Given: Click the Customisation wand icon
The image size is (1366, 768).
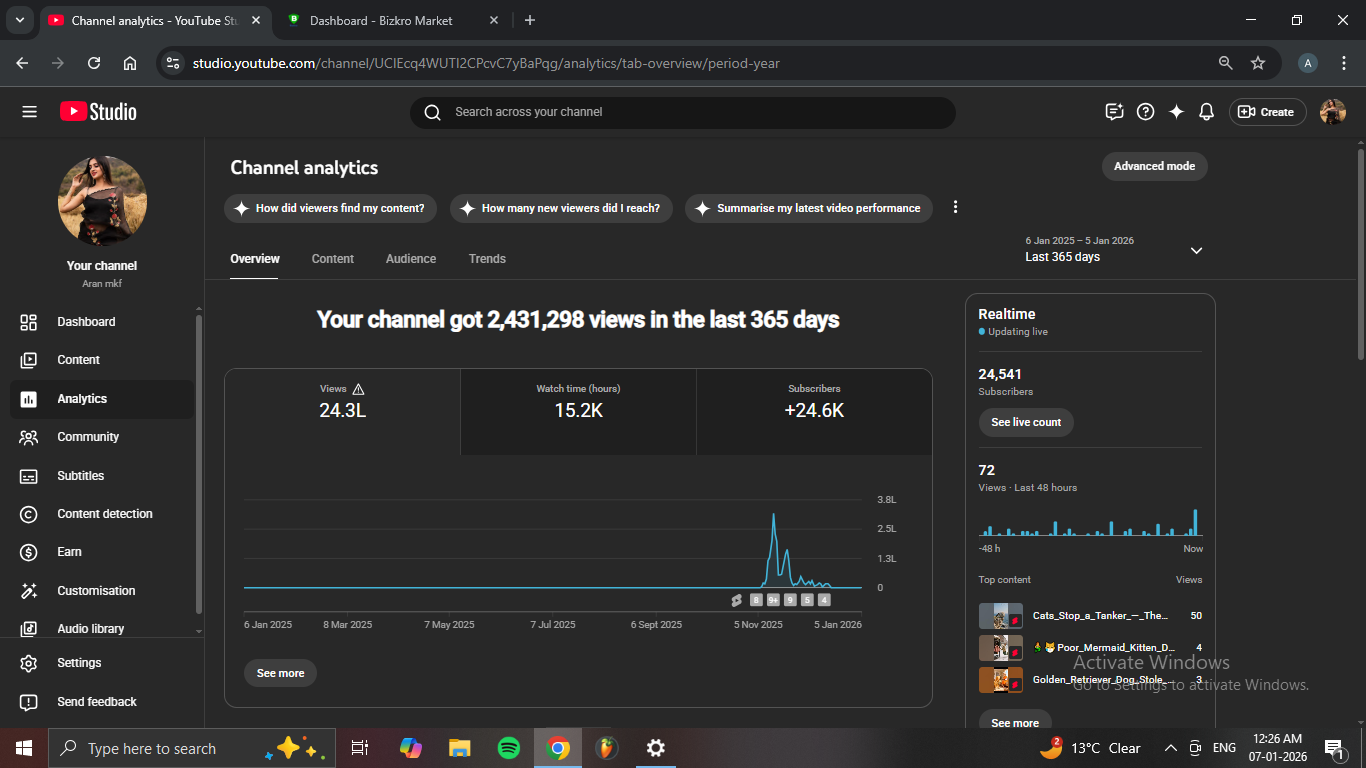Looking at the screenshot, I should [29, 591].
